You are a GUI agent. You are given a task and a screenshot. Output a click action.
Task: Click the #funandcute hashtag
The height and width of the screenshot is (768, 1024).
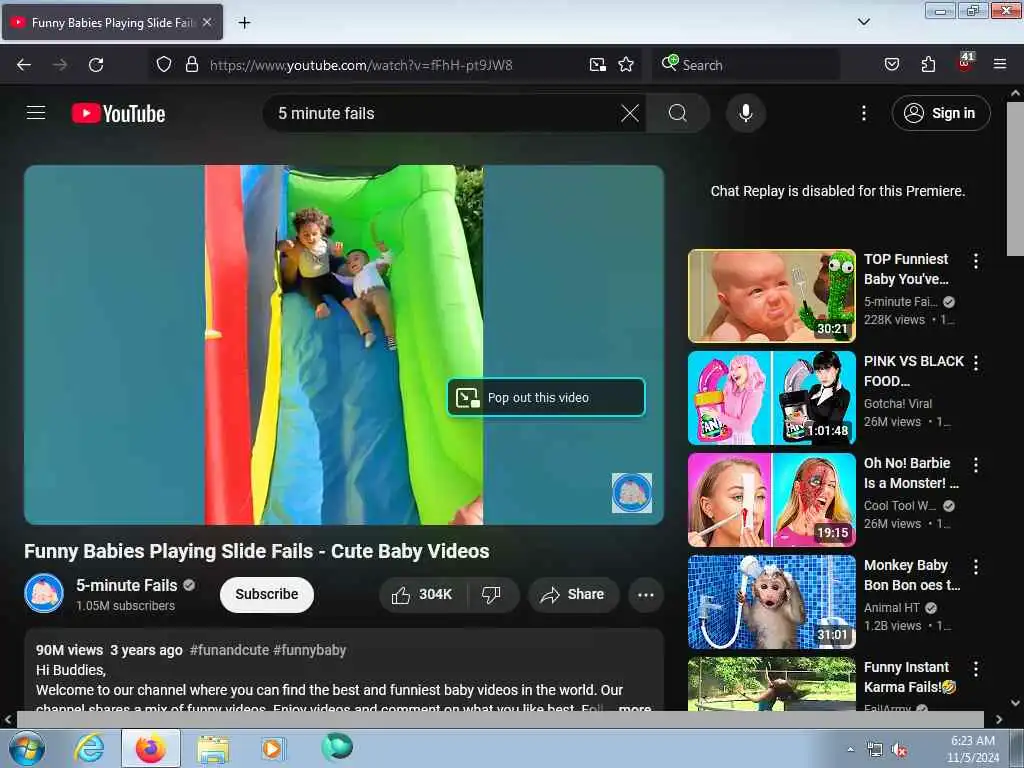(x=229, y=650)
